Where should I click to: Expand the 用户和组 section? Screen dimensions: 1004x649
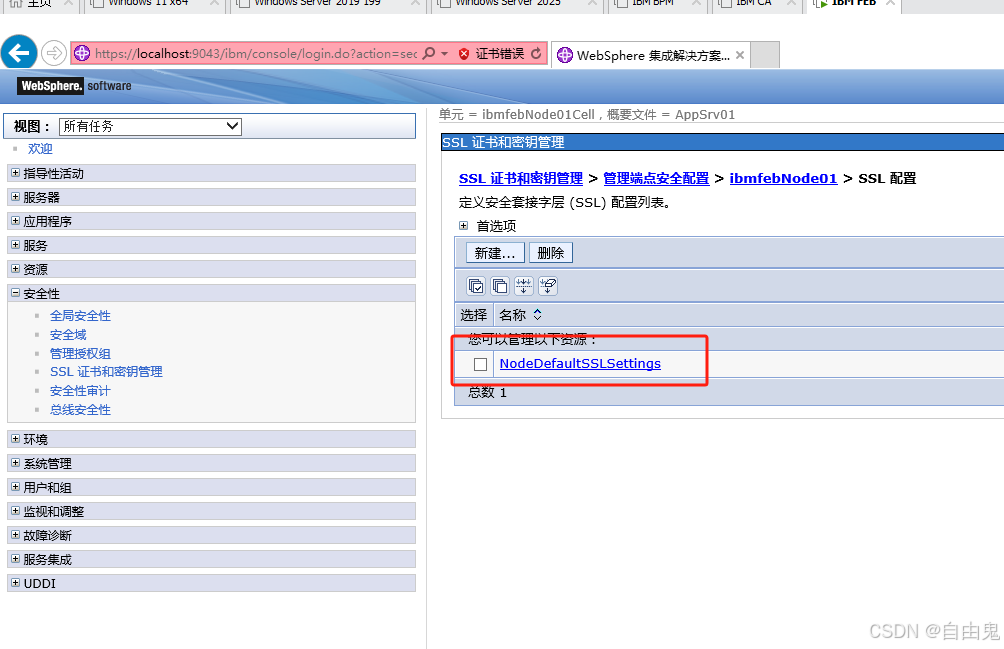click(x=15, y=486)
